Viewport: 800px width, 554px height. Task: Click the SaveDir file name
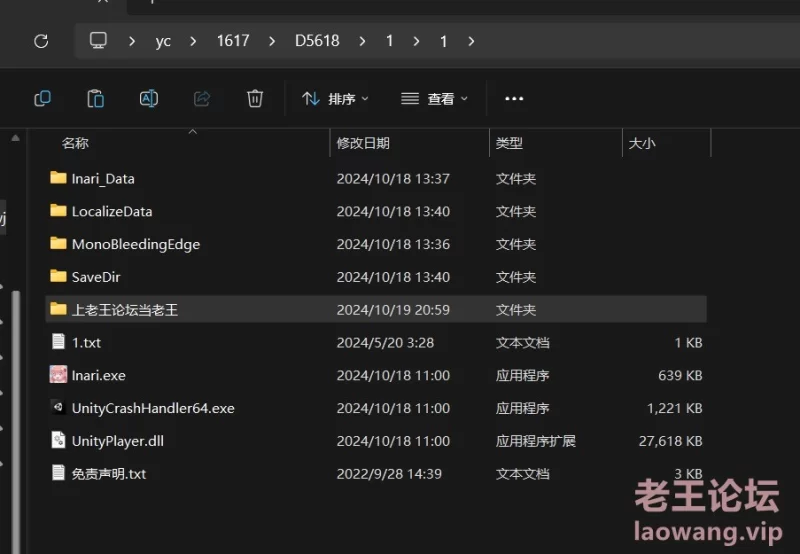(96, 277)
